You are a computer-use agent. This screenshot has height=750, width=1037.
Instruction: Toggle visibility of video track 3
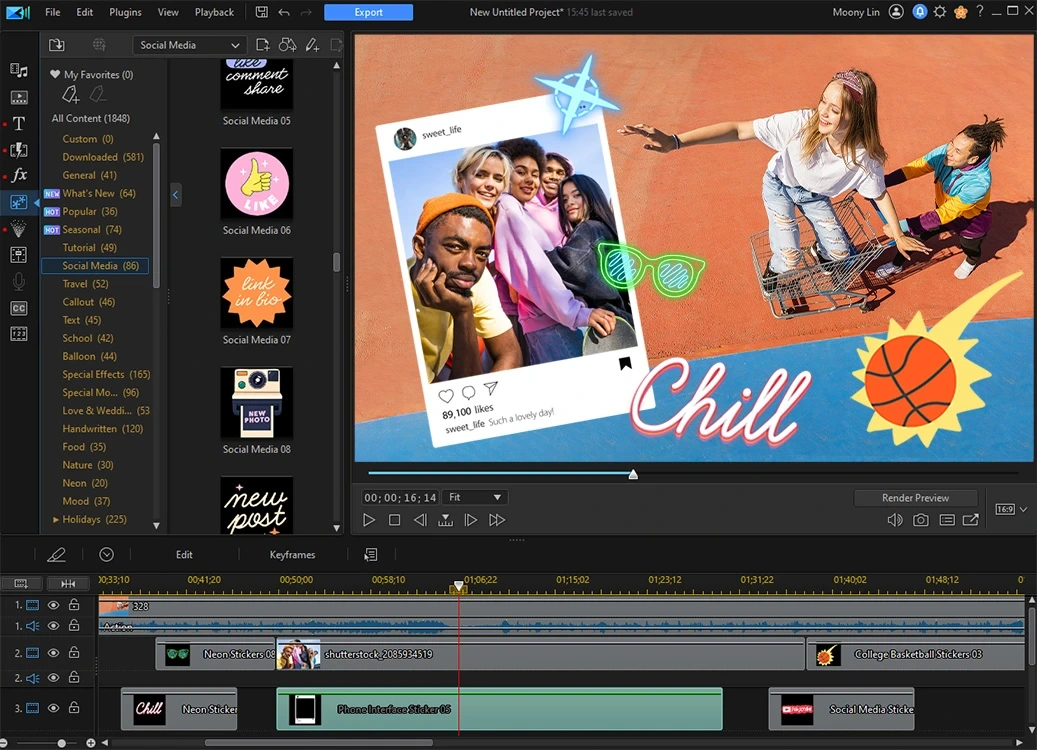pyautogui.click(x=54, y=708)
